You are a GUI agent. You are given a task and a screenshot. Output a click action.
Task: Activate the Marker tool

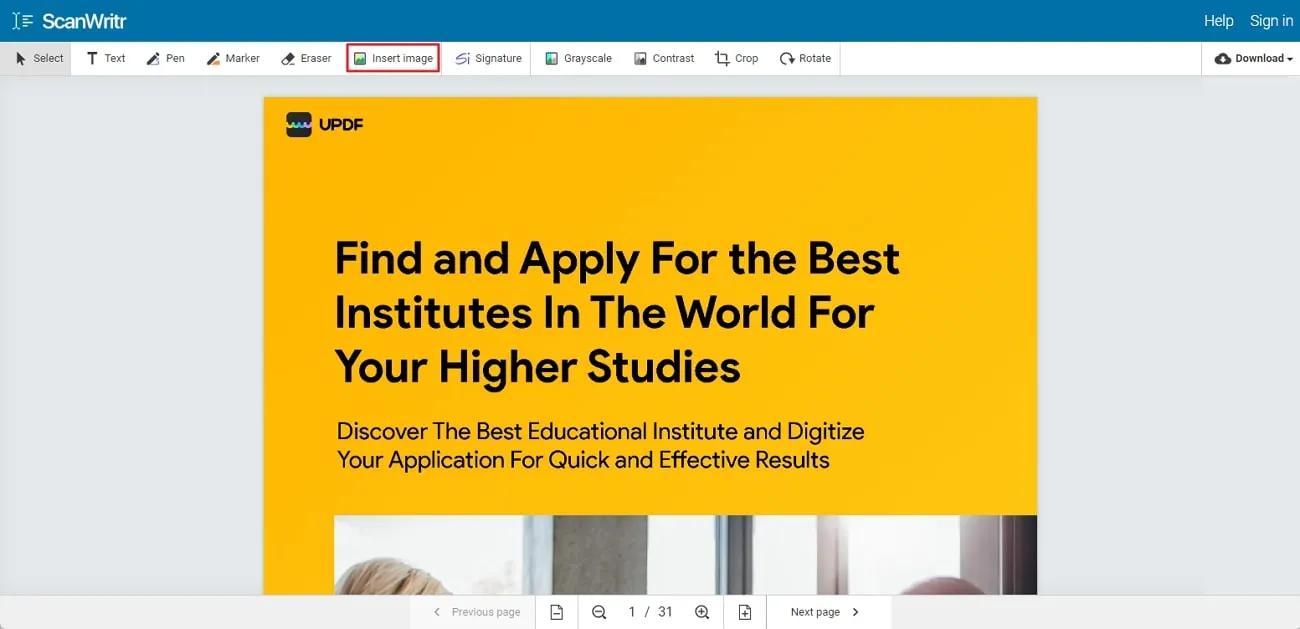233,58
